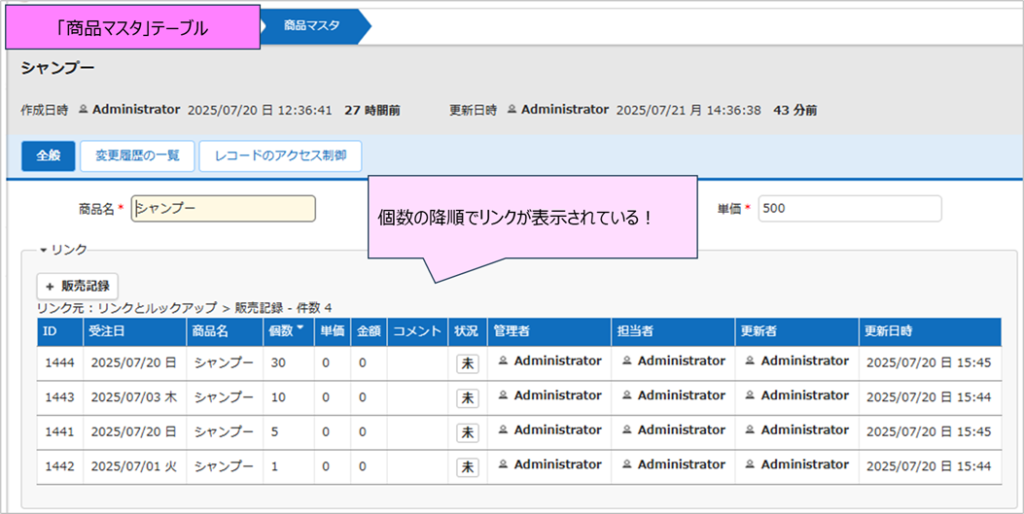The height and width of the screenshot is (514, 1024).
Task: Click 個数 value 30
Action: point(278,363)
